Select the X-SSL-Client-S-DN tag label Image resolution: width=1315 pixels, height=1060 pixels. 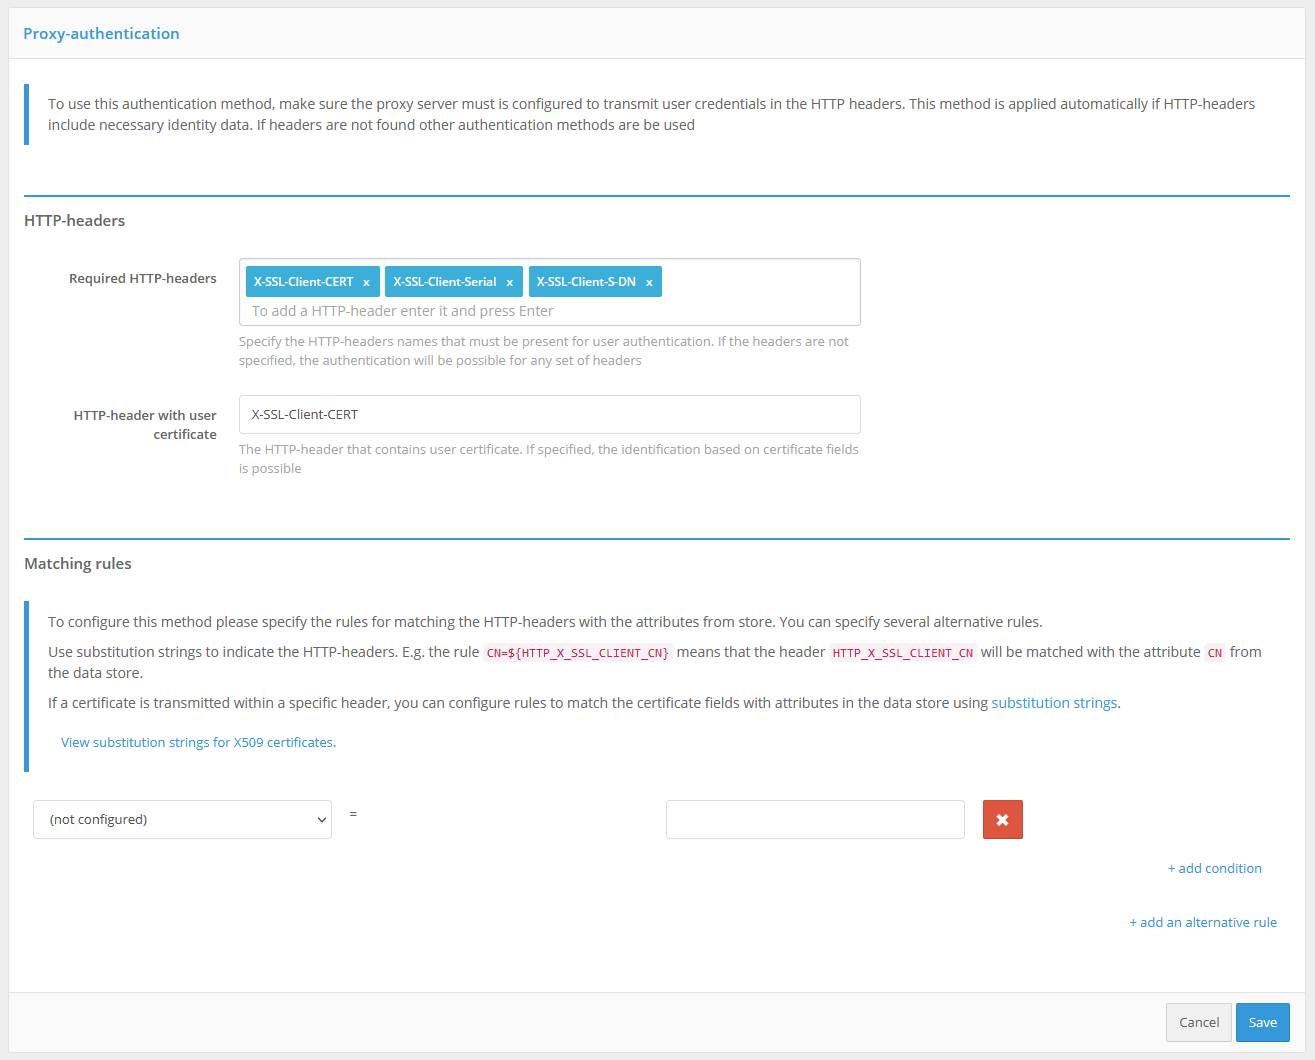click(585, 282)
